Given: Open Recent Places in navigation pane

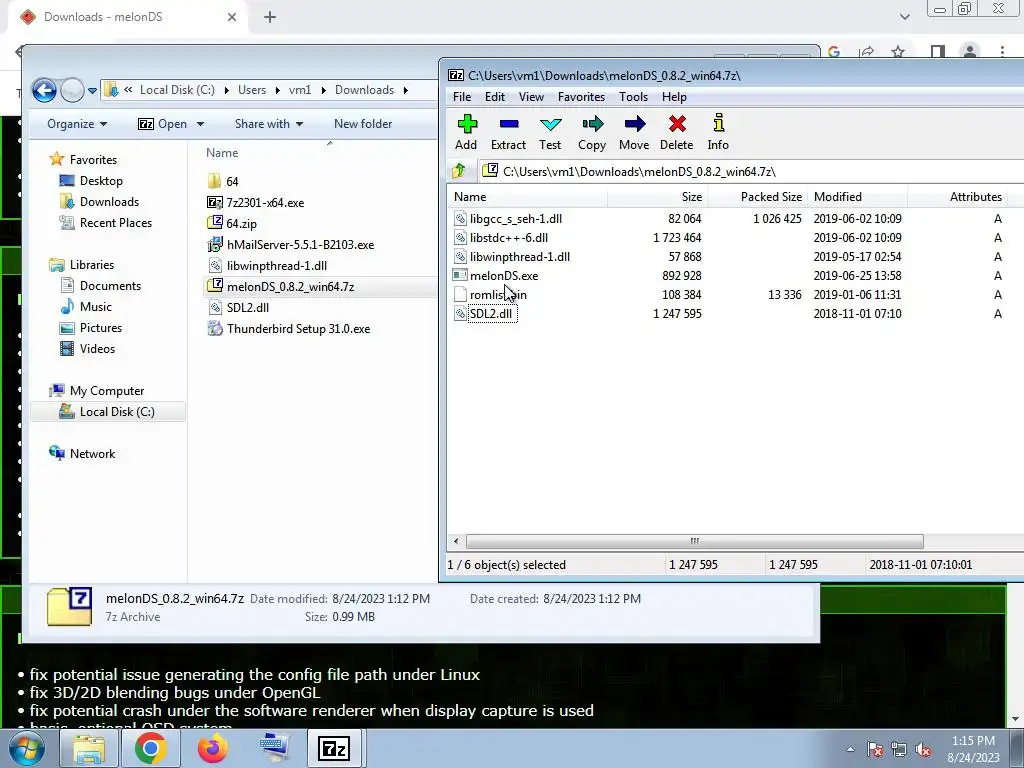Looking at the screenshot, I should pyautogui.click(x=105, y=223).
